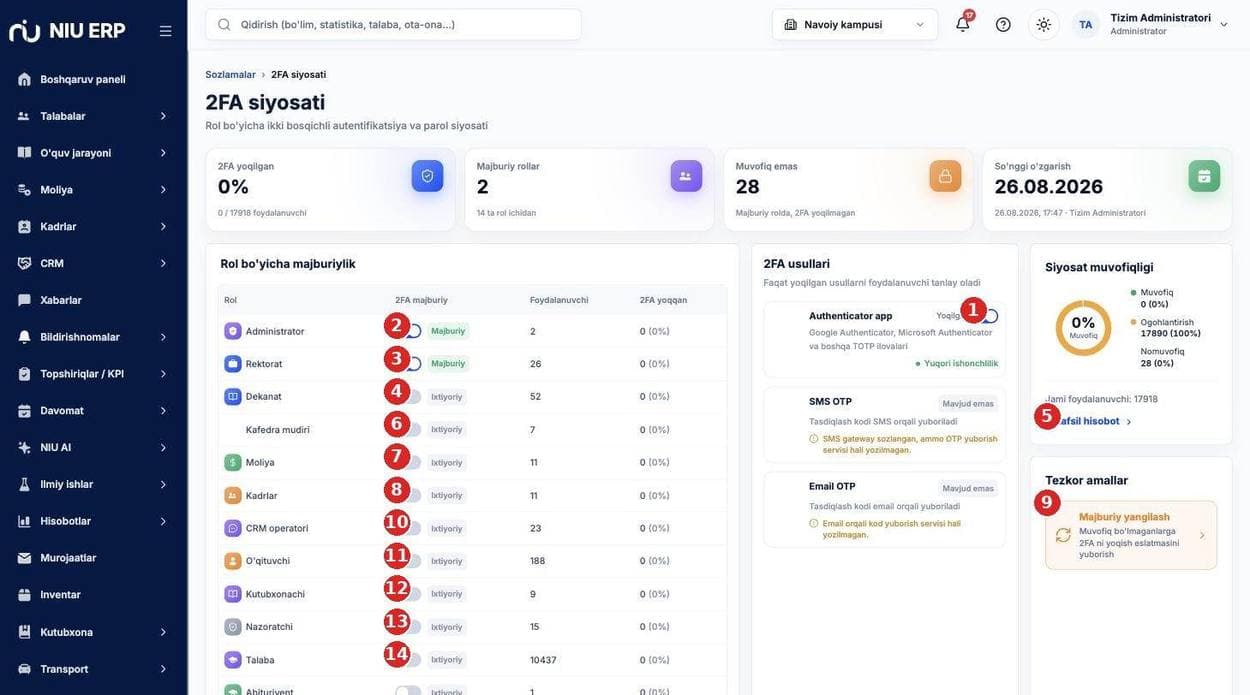Enable mandatory 2FA for O'qituvchi role
Screen dimensions: 1250x695
coord(409,561)
